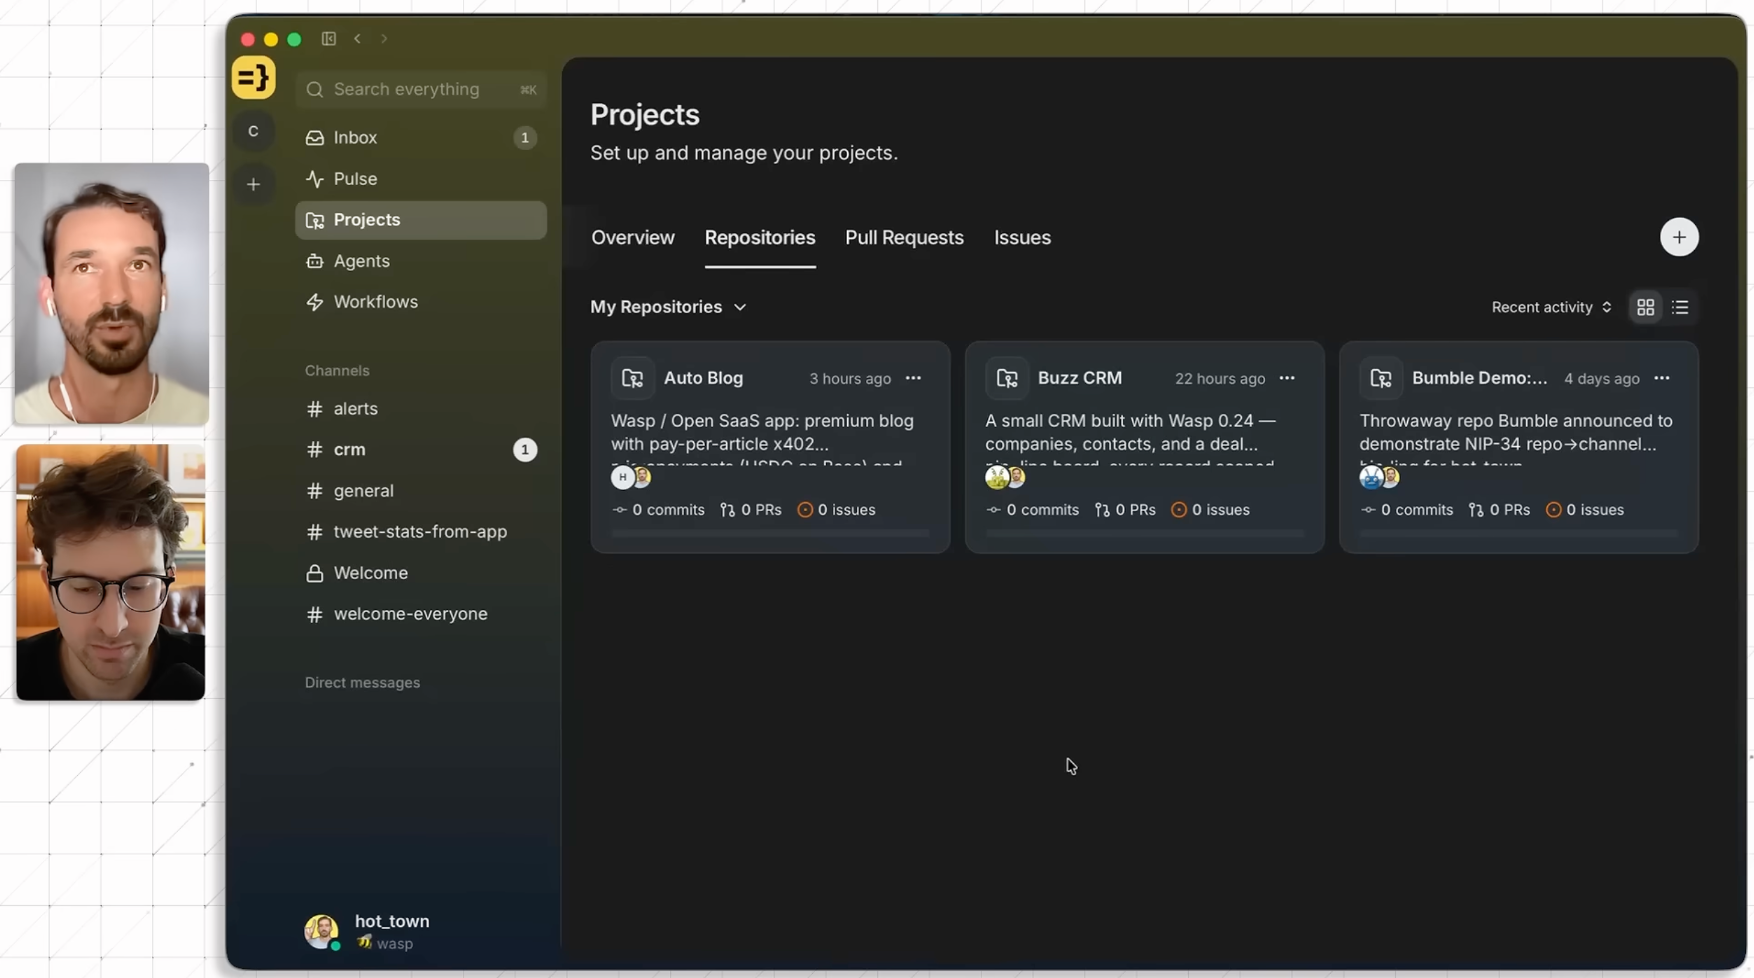Image resolution: width=1754 pixels, height=978 pixels.
Task: Open the crm channel
Action: 421,450
